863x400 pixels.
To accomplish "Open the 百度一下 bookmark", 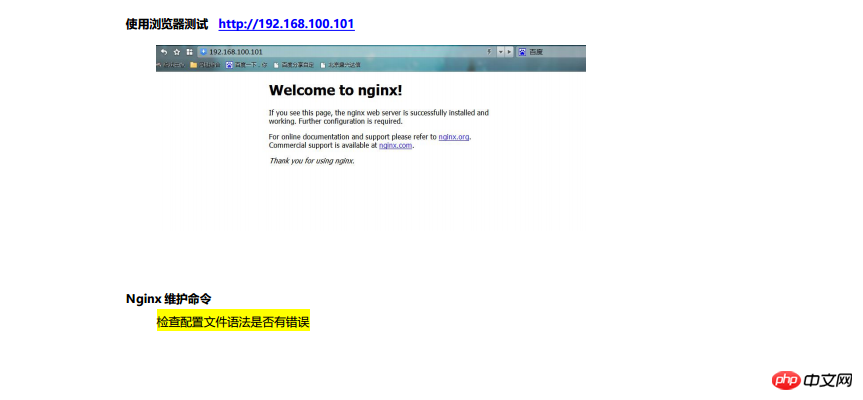I will 247,65.
